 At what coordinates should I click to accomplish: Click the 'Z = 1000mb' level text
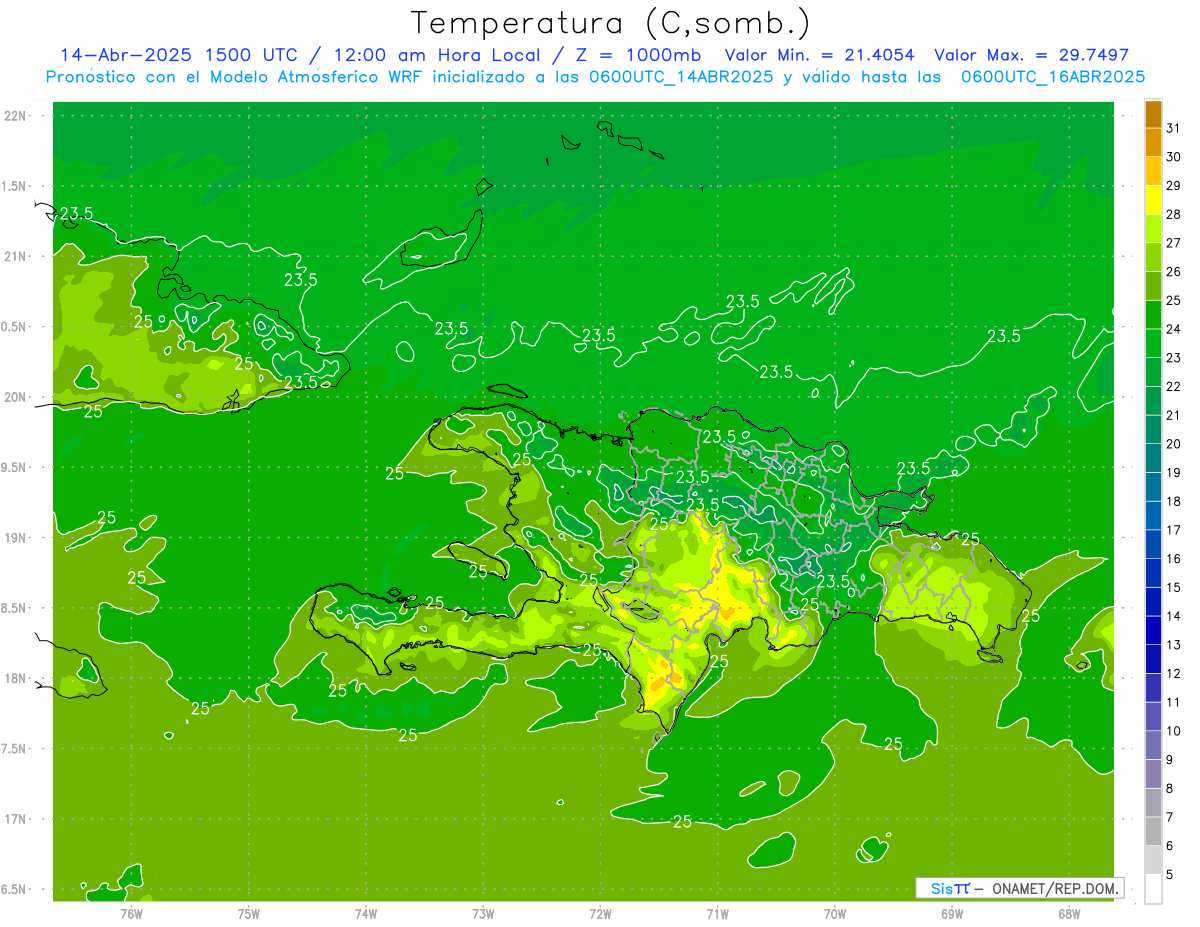637,55
